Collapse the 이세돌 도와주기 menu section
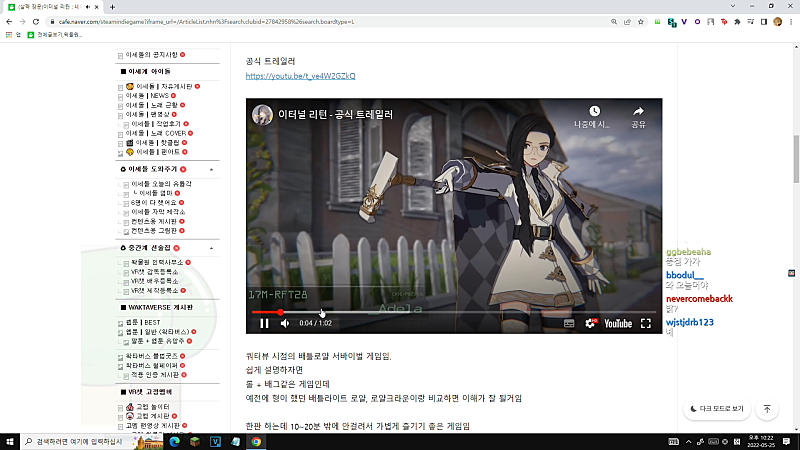This screenshot has width=800, height=450. click(212, 169)
